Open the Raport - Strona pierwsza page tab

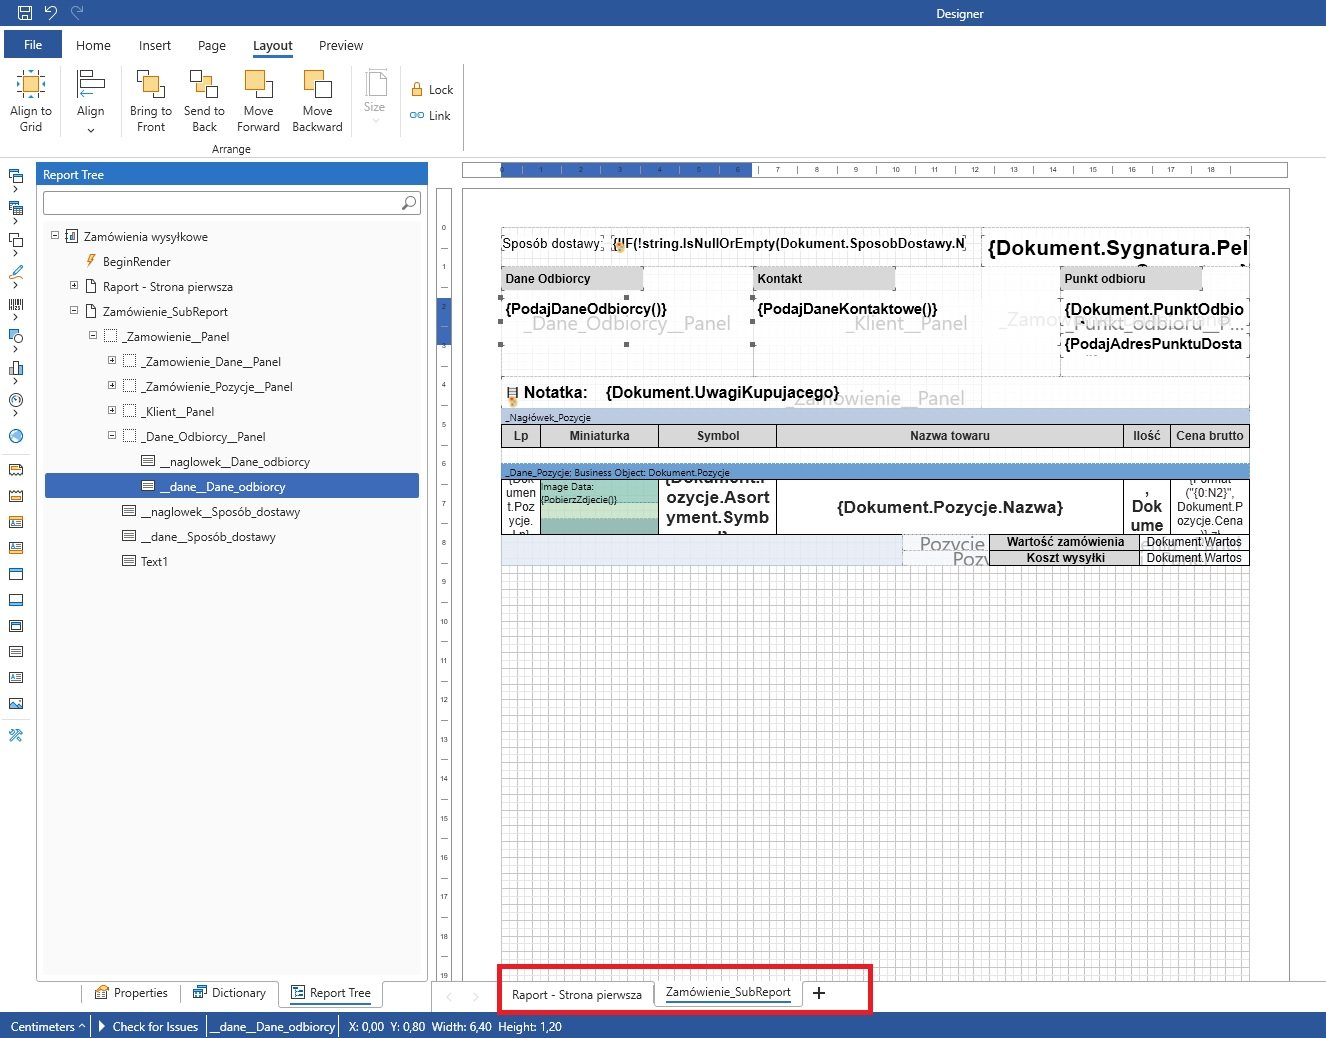[577, 994]
